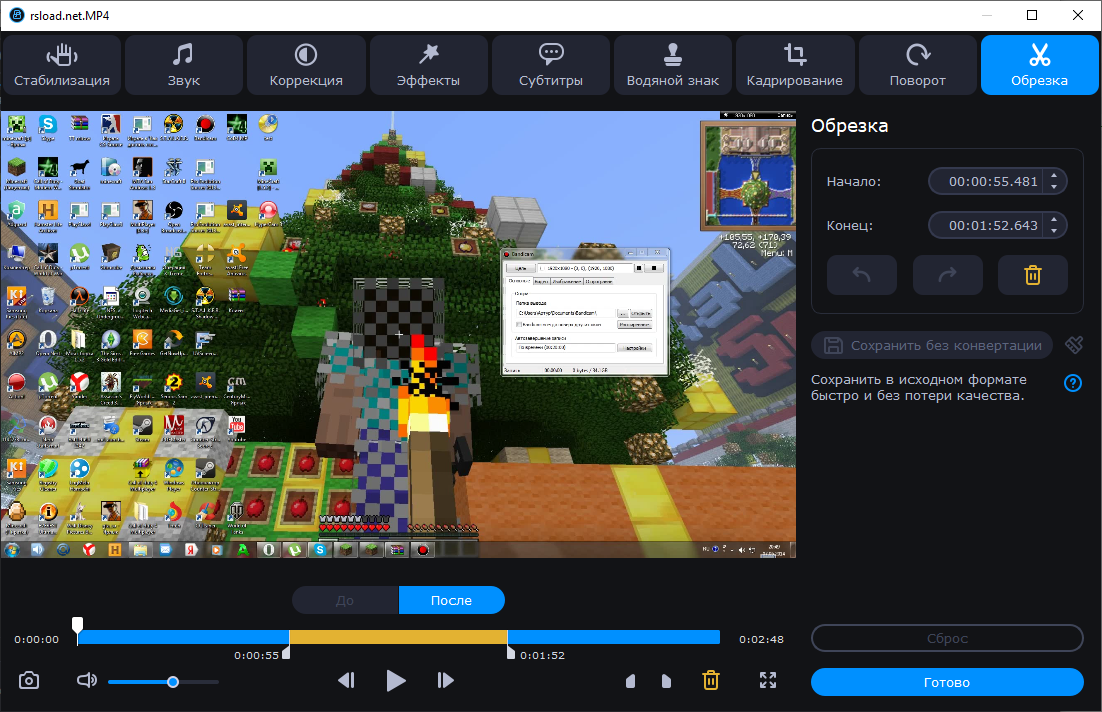Click the rsload.net.MP4 window title
Screen dimensions: 1102x712
tap(70, 15)
